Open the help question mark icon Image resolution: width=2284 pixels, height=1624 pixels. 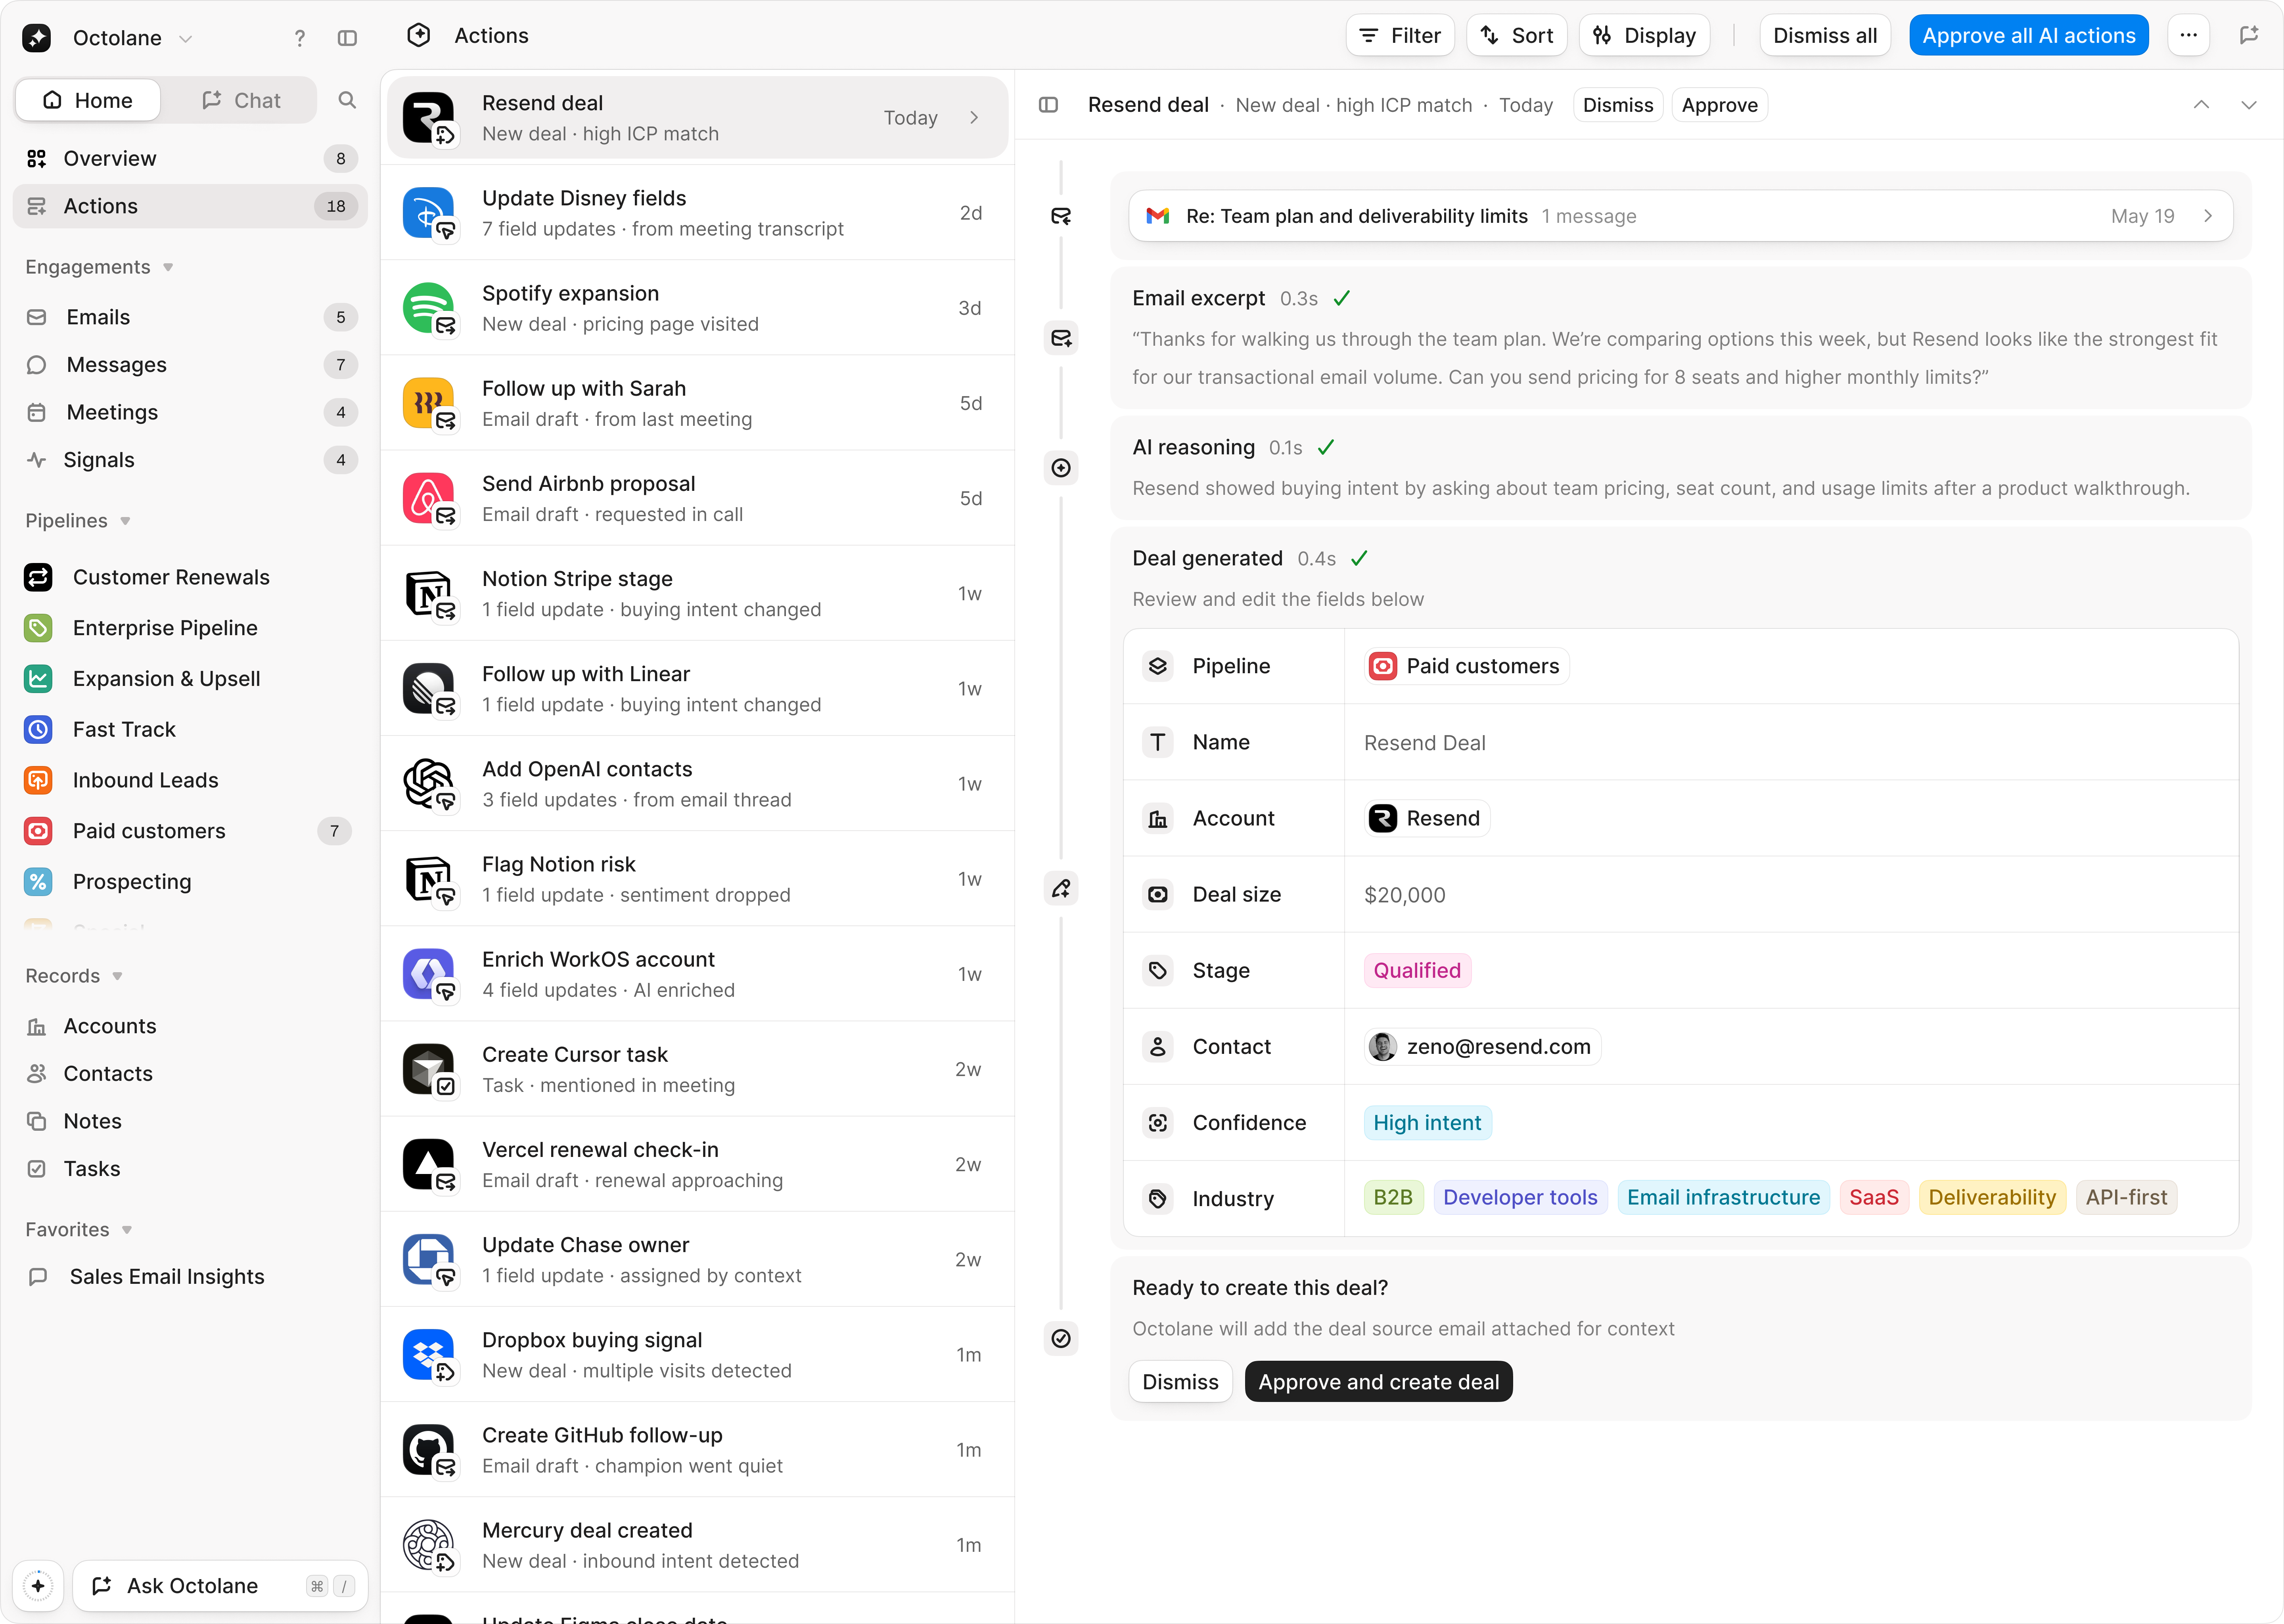[299, 38]
